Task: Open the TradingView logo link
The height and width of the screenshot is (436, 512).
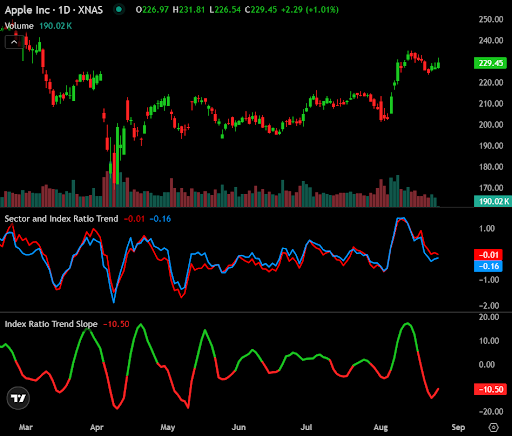Action: (x=18, y=398)
